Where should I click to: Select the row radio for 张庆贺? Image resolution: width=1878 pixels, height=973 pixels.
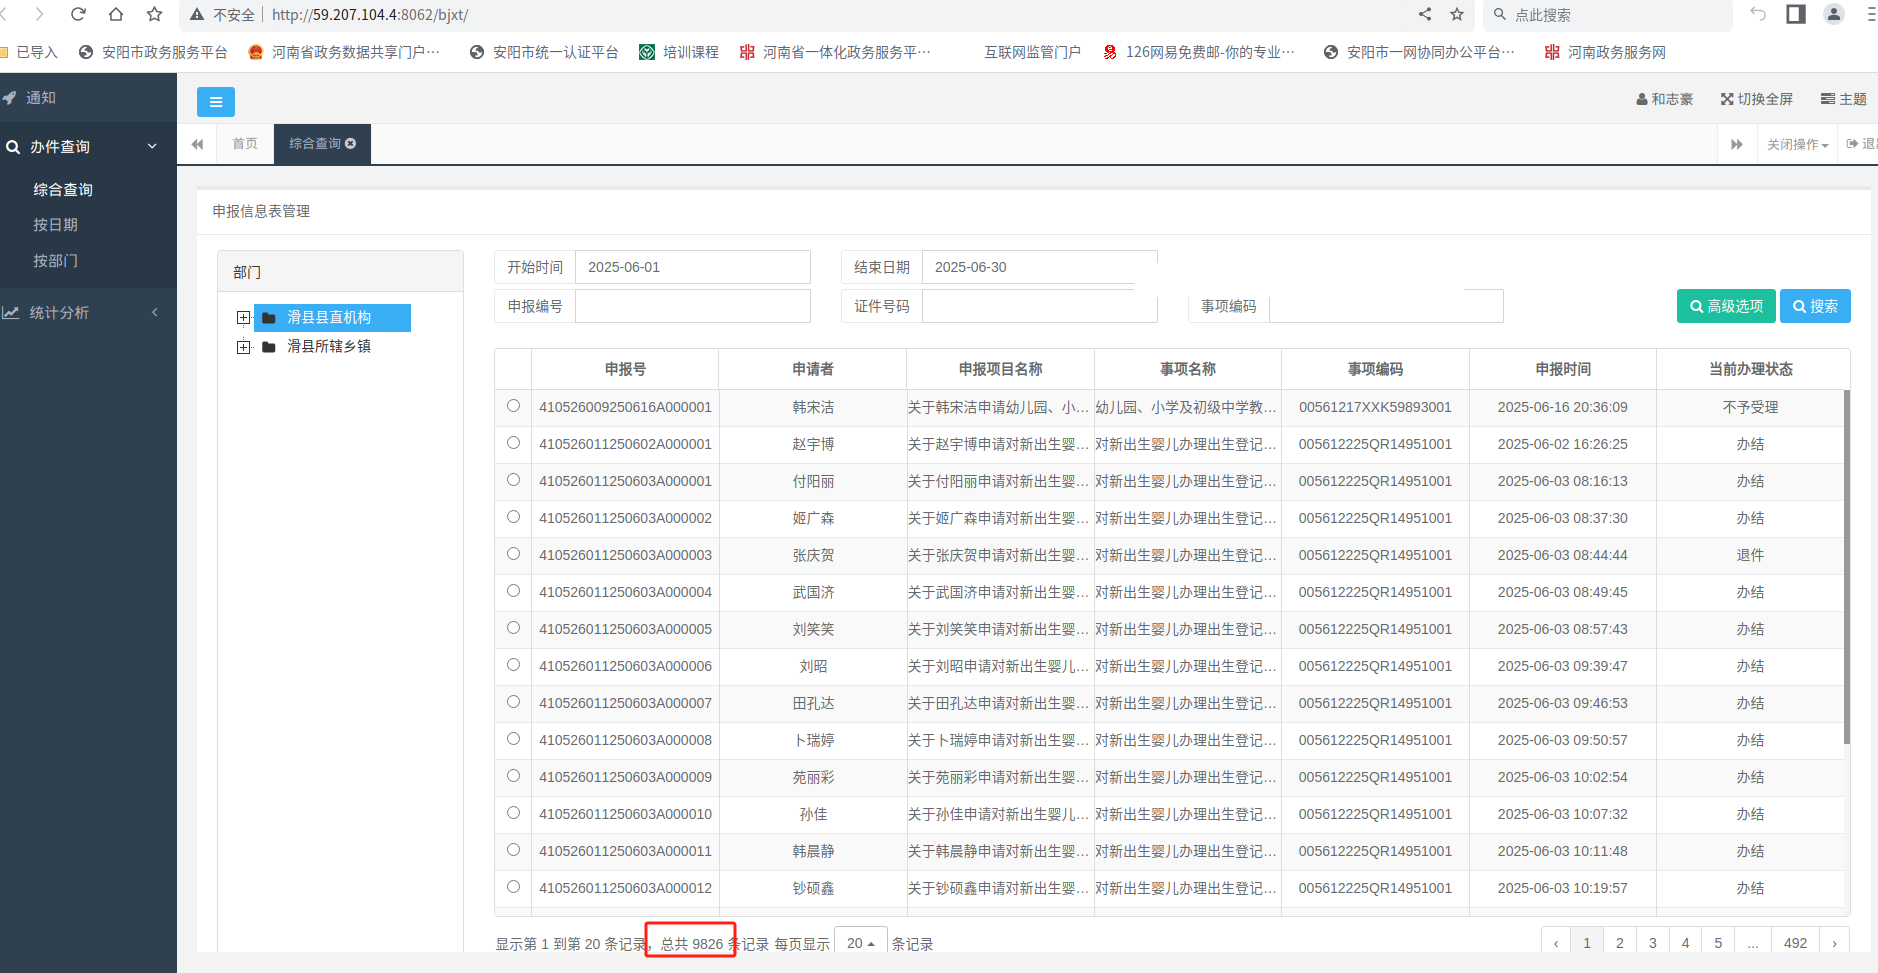point(513,554)
